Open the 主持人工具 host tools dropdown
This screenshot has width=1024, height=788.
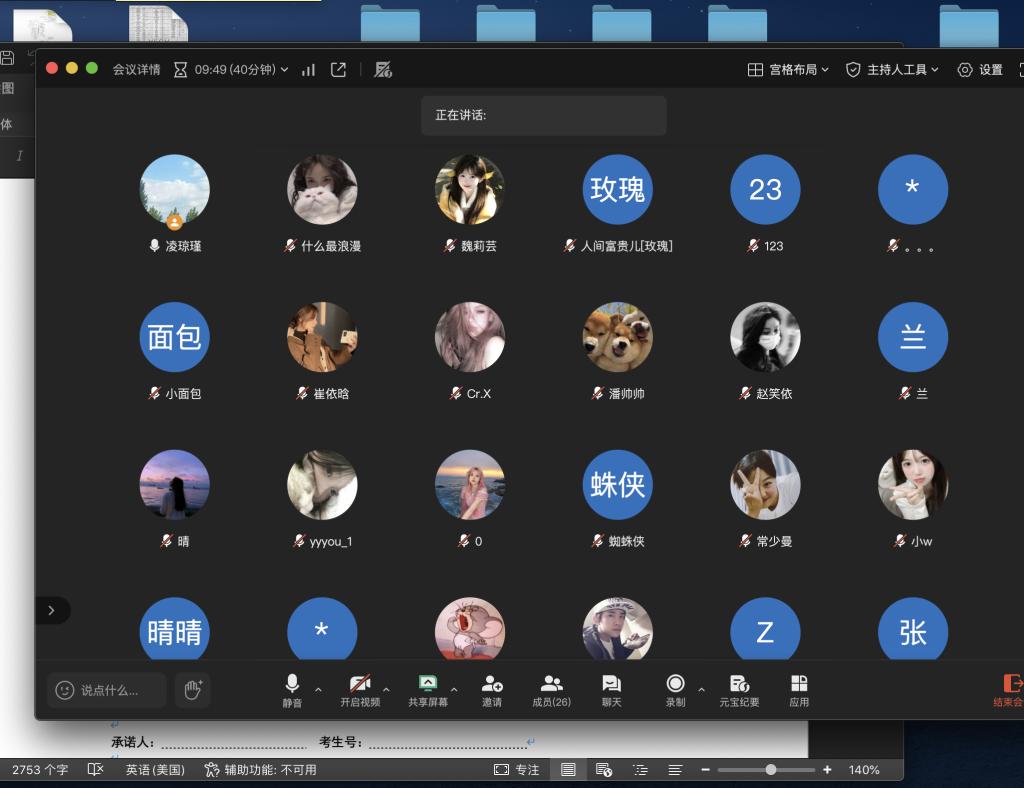892,70
